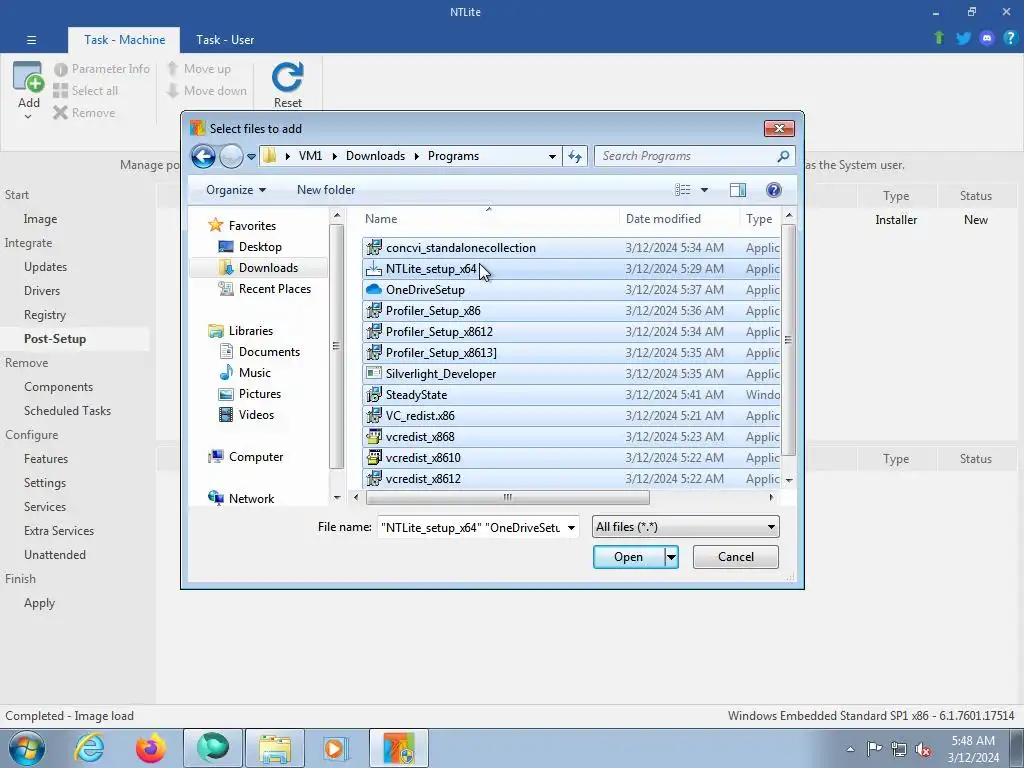This screenshot has height=768, width=1024.
Task: Click the Open button
Action: 628,557
